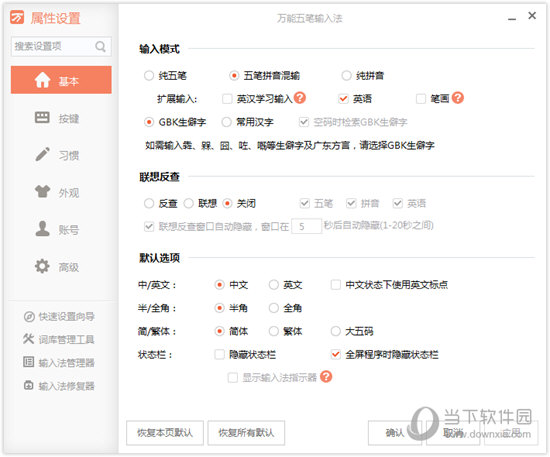Click 恢复本页默认 button
The height and width of the screenshot is (457, 550).
tap(165, 433)
